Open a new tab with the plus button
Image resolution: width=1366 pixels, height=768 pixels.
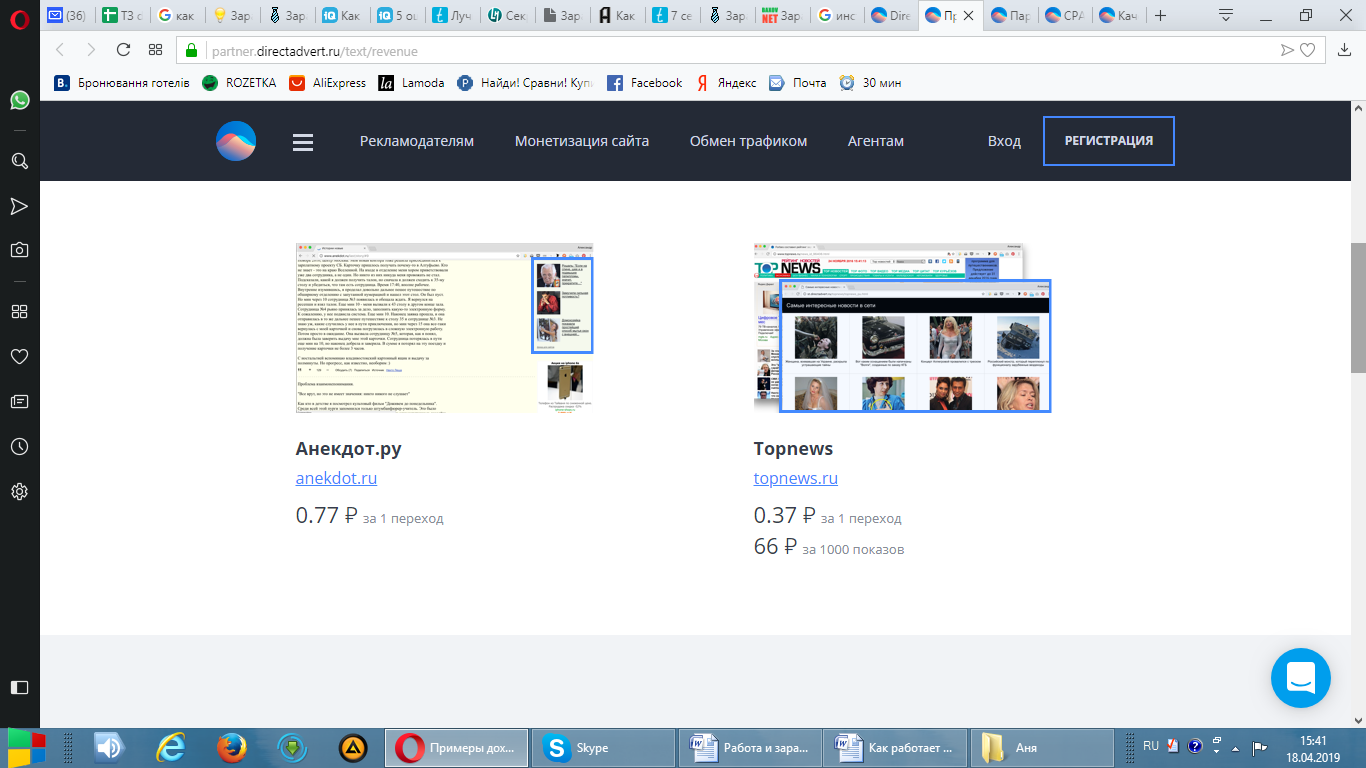[x=1161, y=16]
